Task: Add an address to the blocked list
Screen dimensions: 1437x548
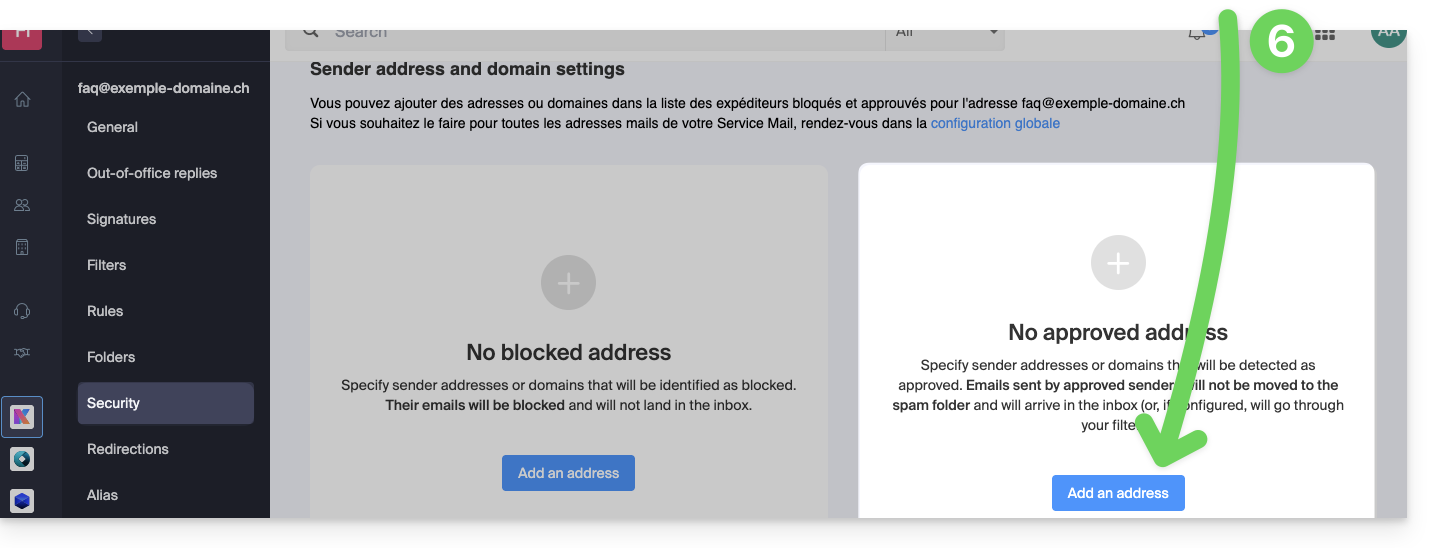Action: click(568, 473)
